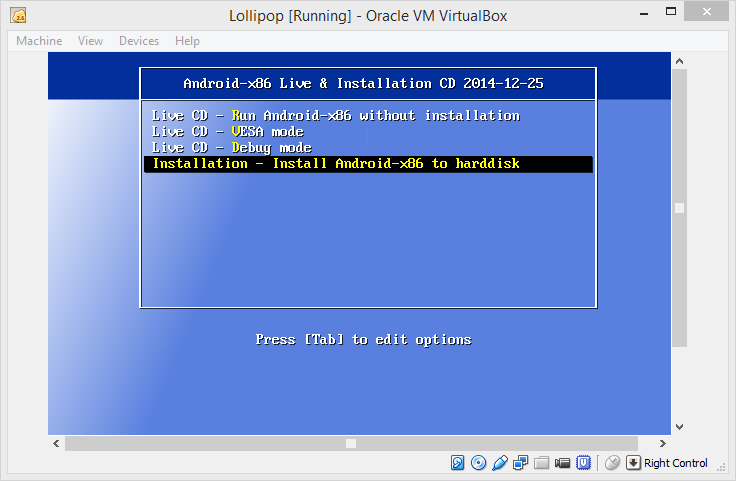Click the VirtualBox app icon in title bar
The width and height of the screenshot is (736, 481).
(x=18, y=15)
